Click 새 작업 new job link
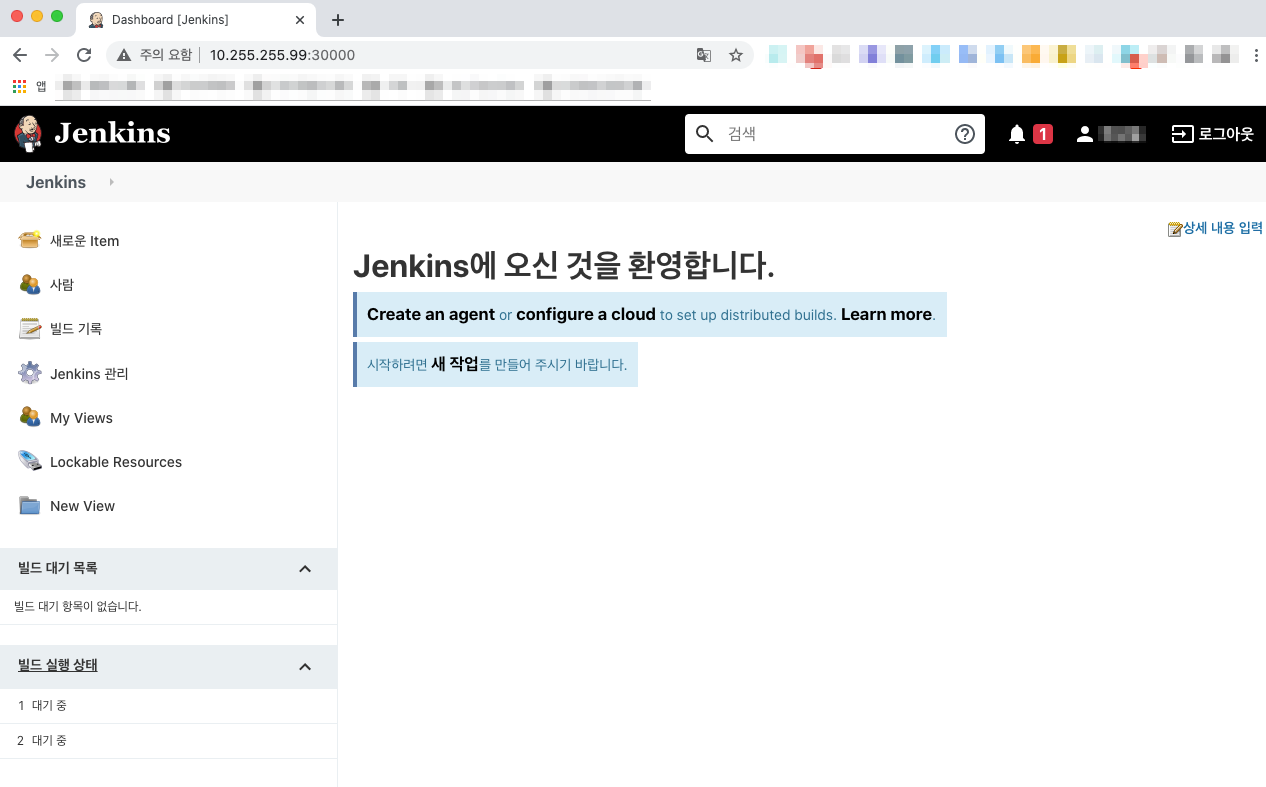The image size is (1266, 787). pyautogui.click(x=455, y=364)
